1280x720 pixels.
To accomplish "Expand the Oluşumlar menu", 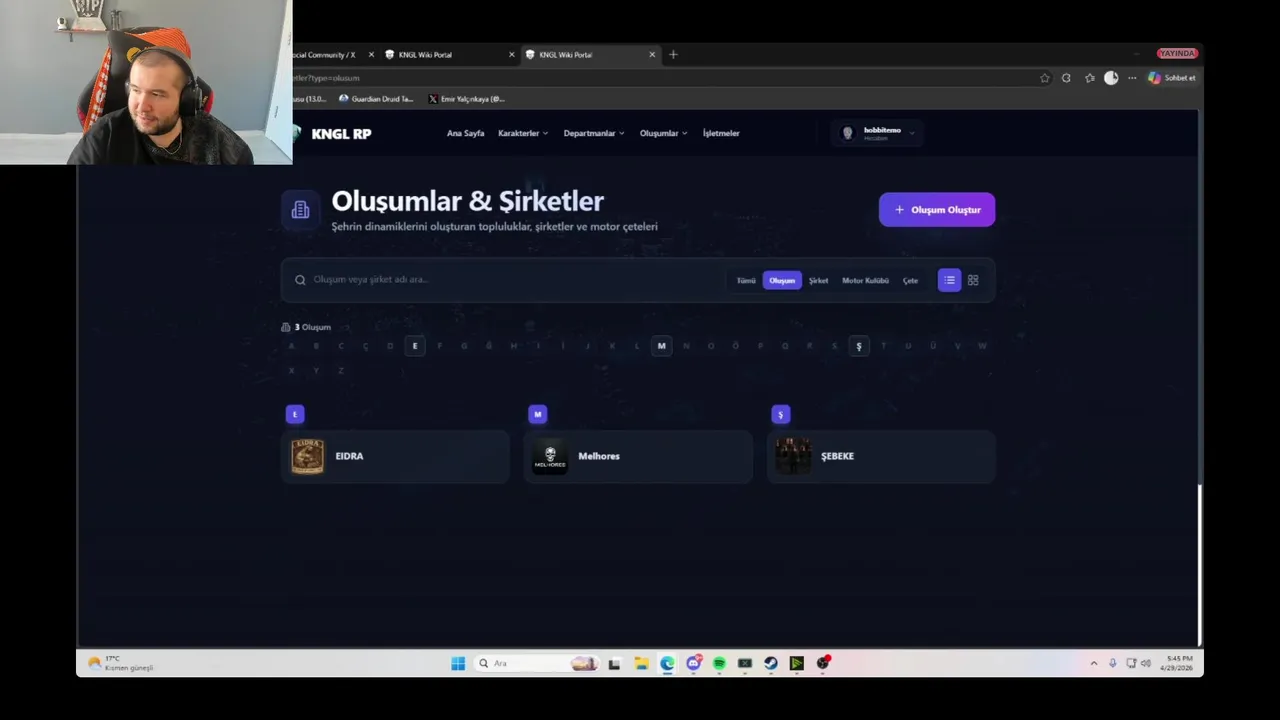I will [x=664, y=133].
